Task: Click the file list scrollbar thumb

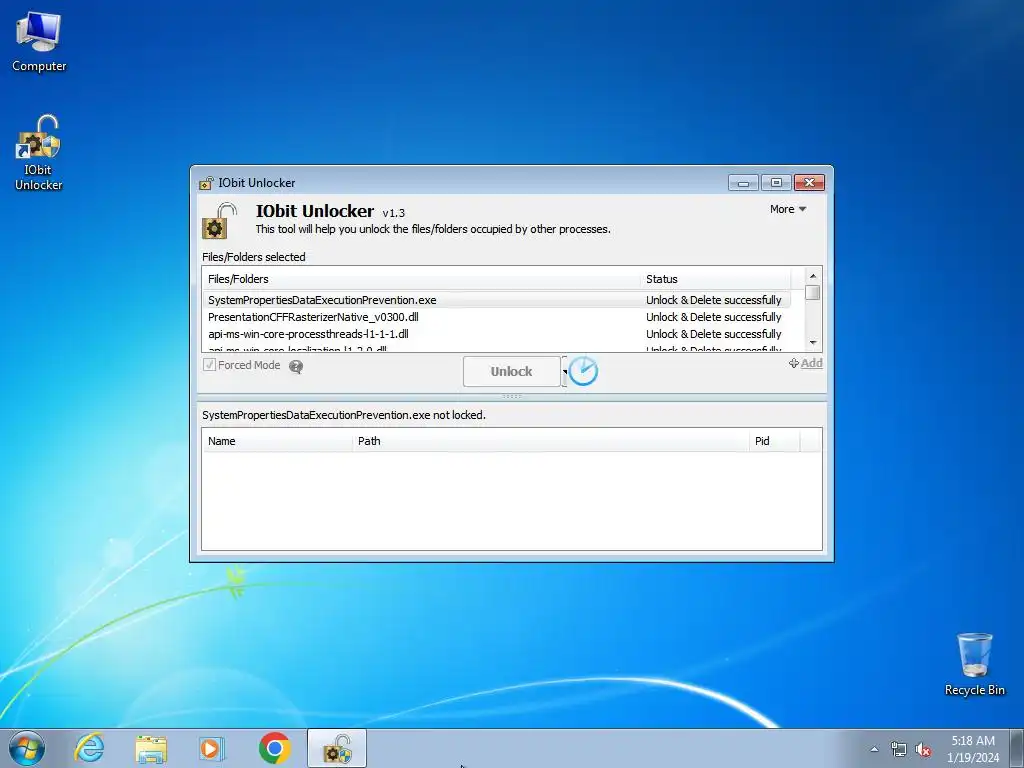Action: click(x=813, y=293)
